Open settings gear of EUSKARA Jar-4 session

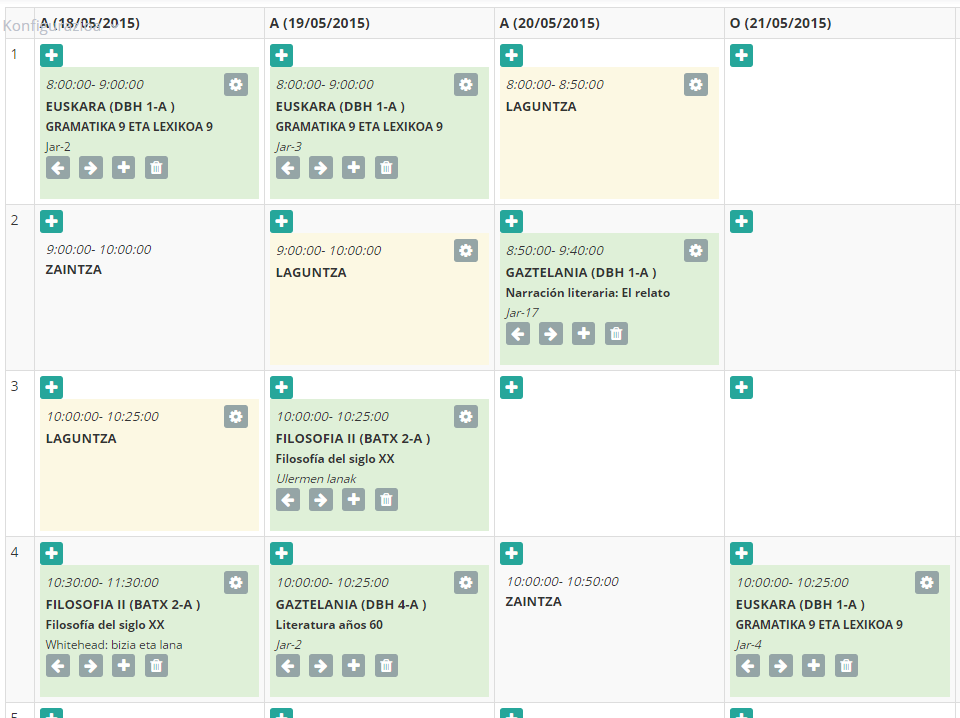(927, 582)
